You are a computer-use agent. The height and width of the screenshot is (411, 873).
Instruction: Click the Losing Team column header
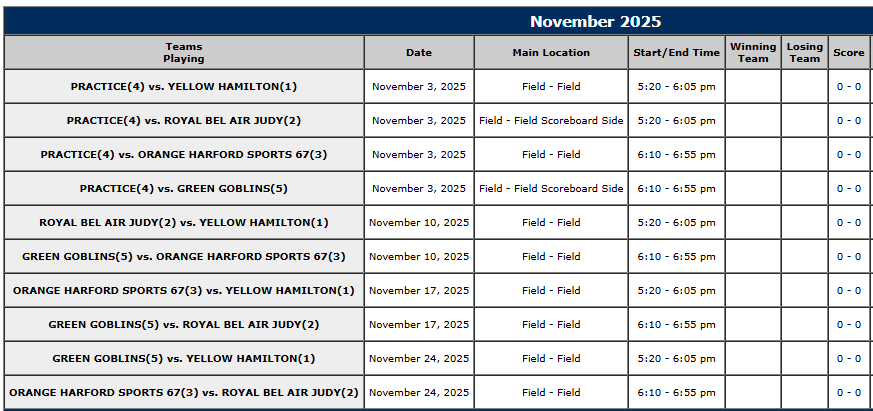(805, 52)
